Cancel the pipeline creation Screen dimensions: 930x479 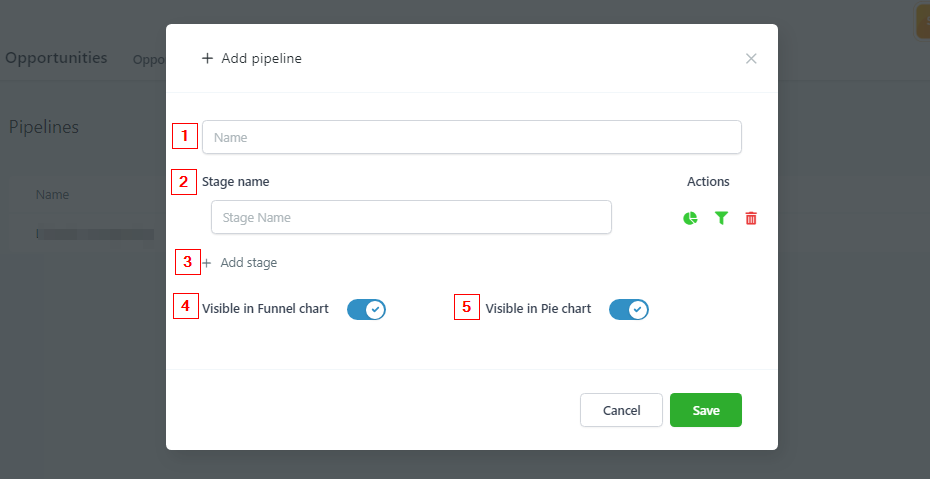click(621, 410)
